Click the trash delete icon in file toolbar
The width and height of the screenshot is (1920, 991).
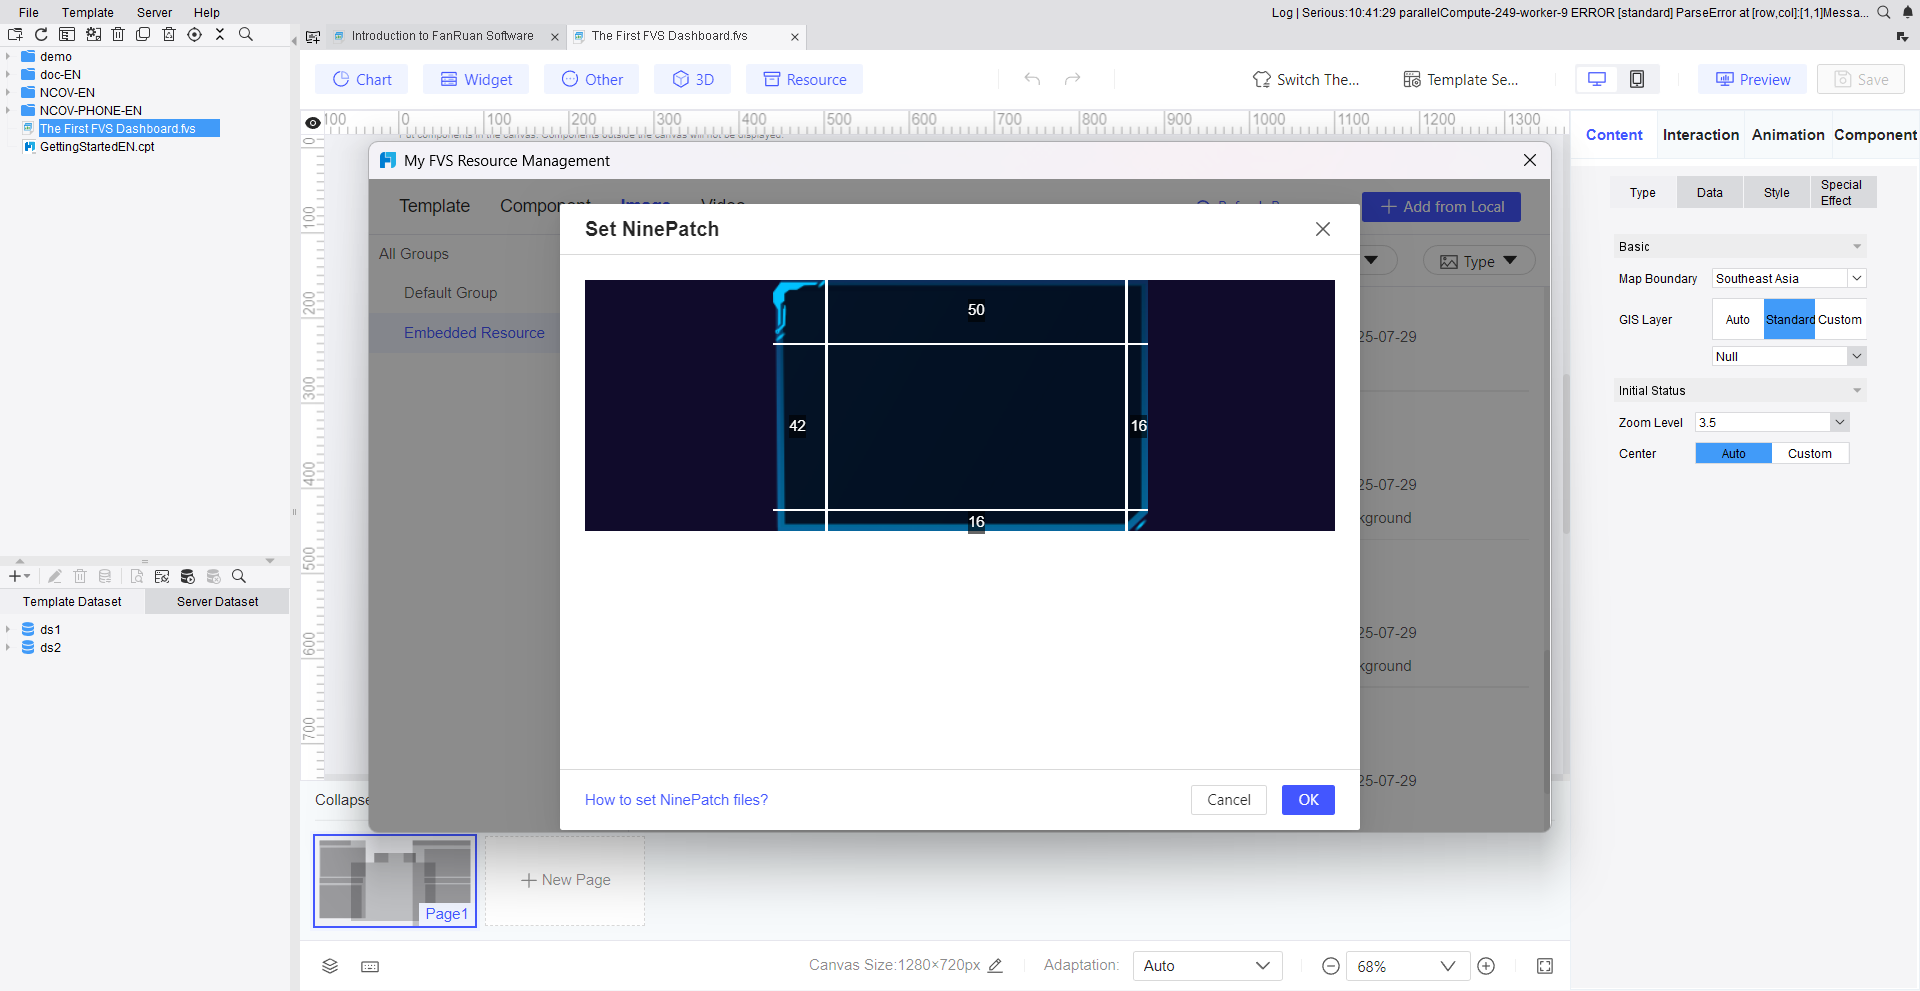[x=118, y=34]
